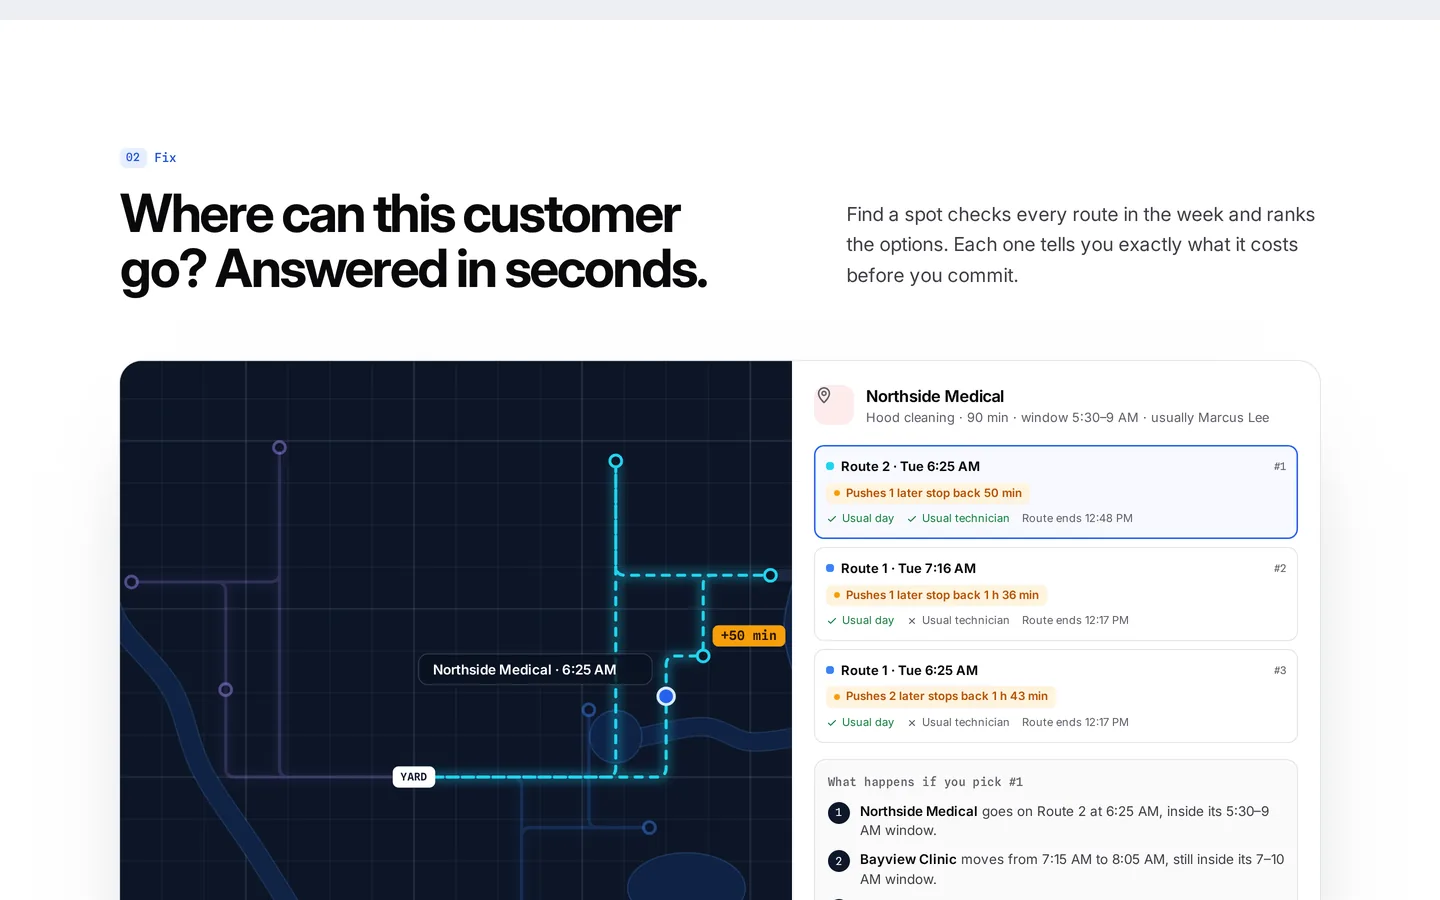This screenshot has height=900, width=1440.
Task: Click the "Bayview Clinic moves from 7:15 AM" step text
Action: click(x=1072, y=869)
